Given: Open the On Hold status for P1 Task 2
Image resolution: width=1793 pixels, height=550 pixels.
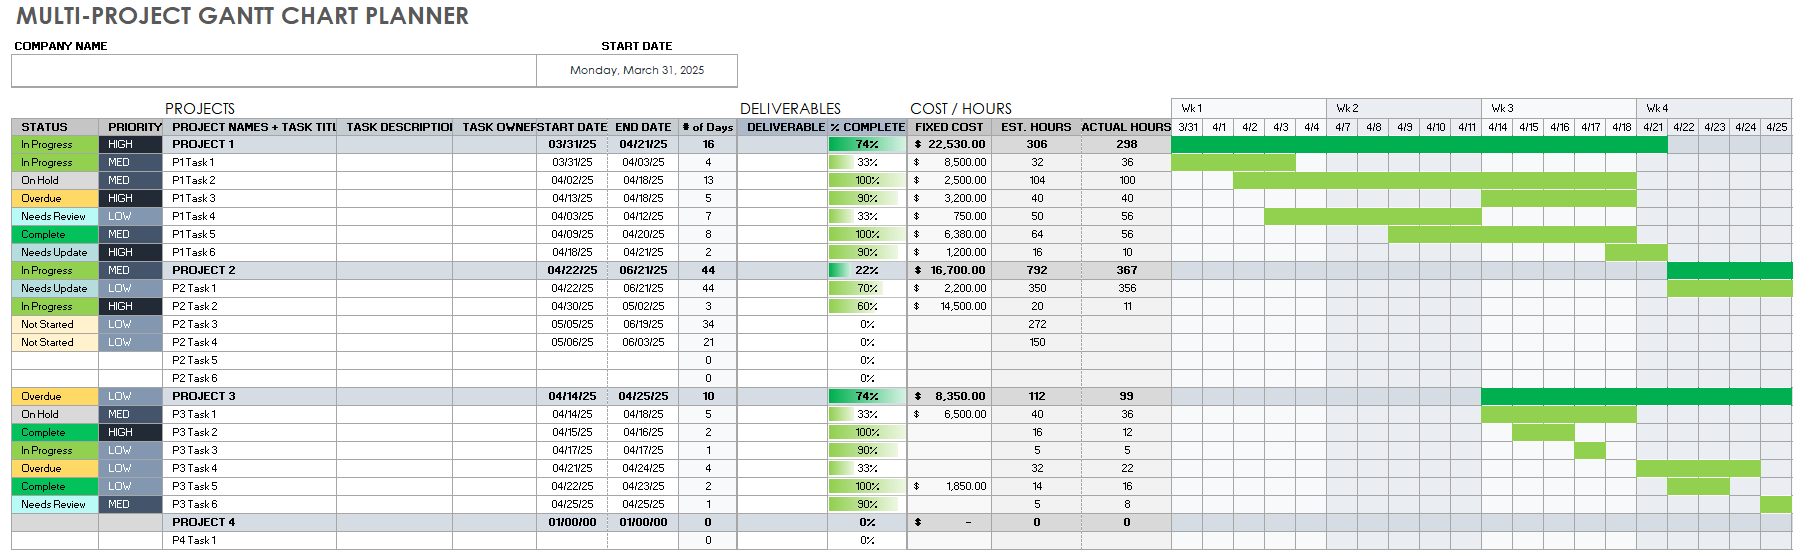Looking at the screenshot, I should [54, 180].
